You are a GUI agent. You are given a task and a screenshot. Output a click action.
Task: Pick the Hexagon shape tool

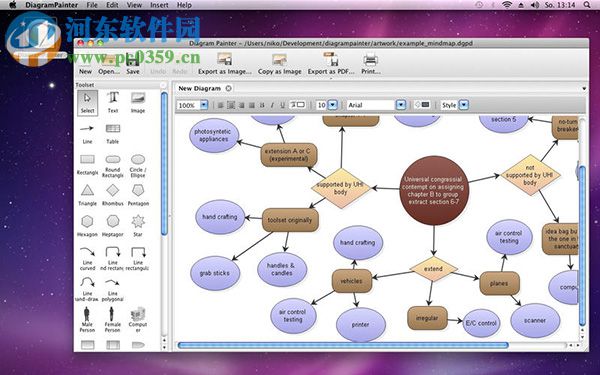tap(87, 226)
